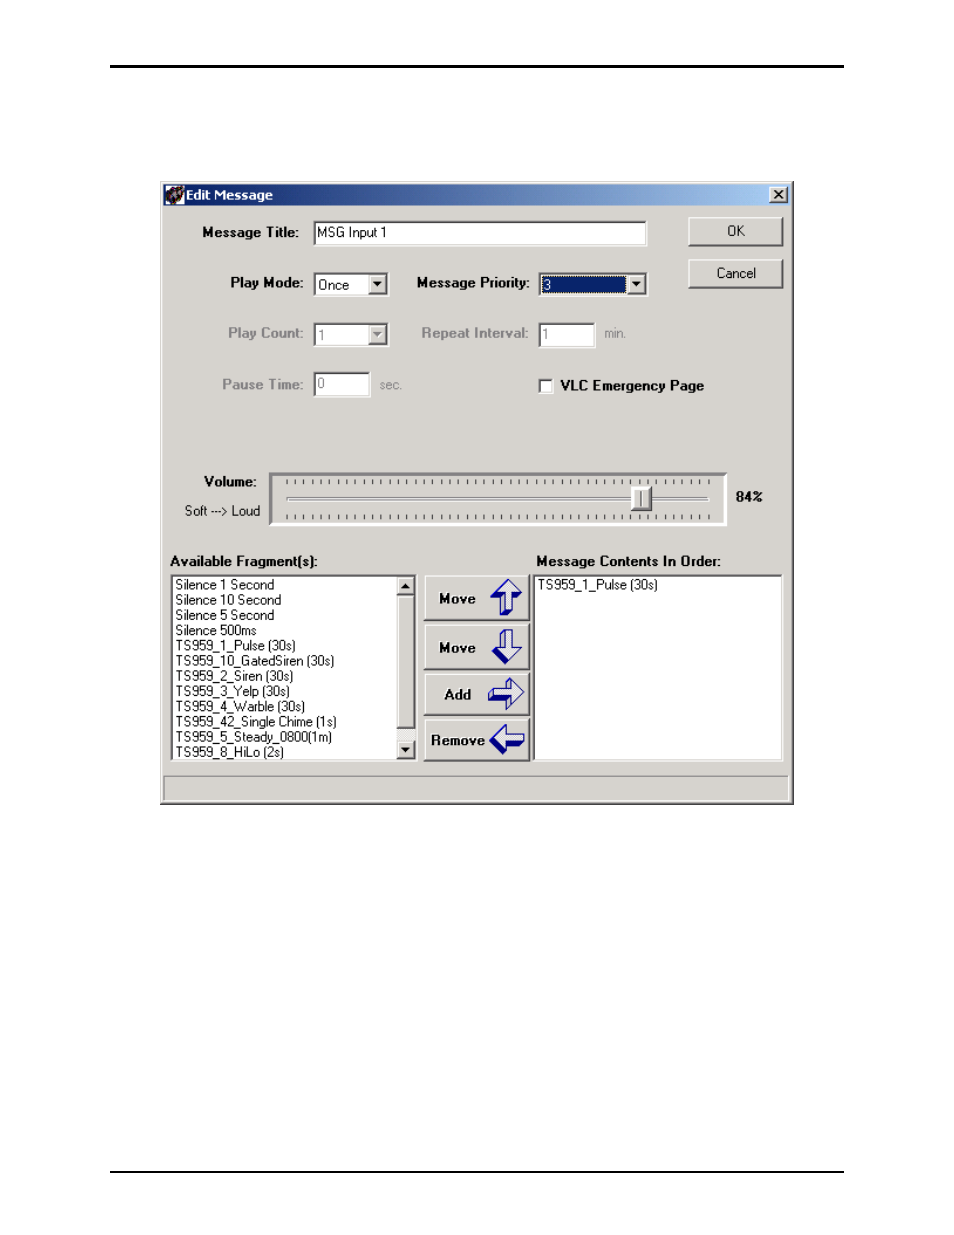Select 'TS959_5_Steady_0800(1m)' fragment
Viewport: 954px width, 1235px height.
(254, 737)
